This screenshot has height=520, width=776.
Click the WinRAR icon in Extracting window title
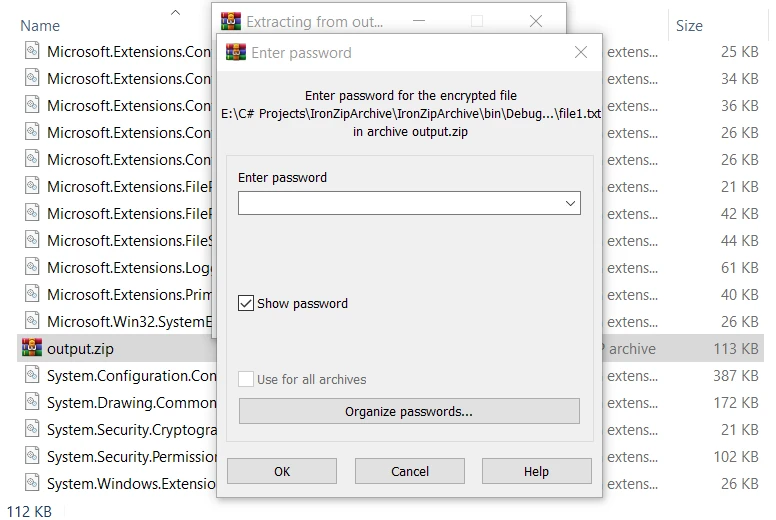click(231, 21)
